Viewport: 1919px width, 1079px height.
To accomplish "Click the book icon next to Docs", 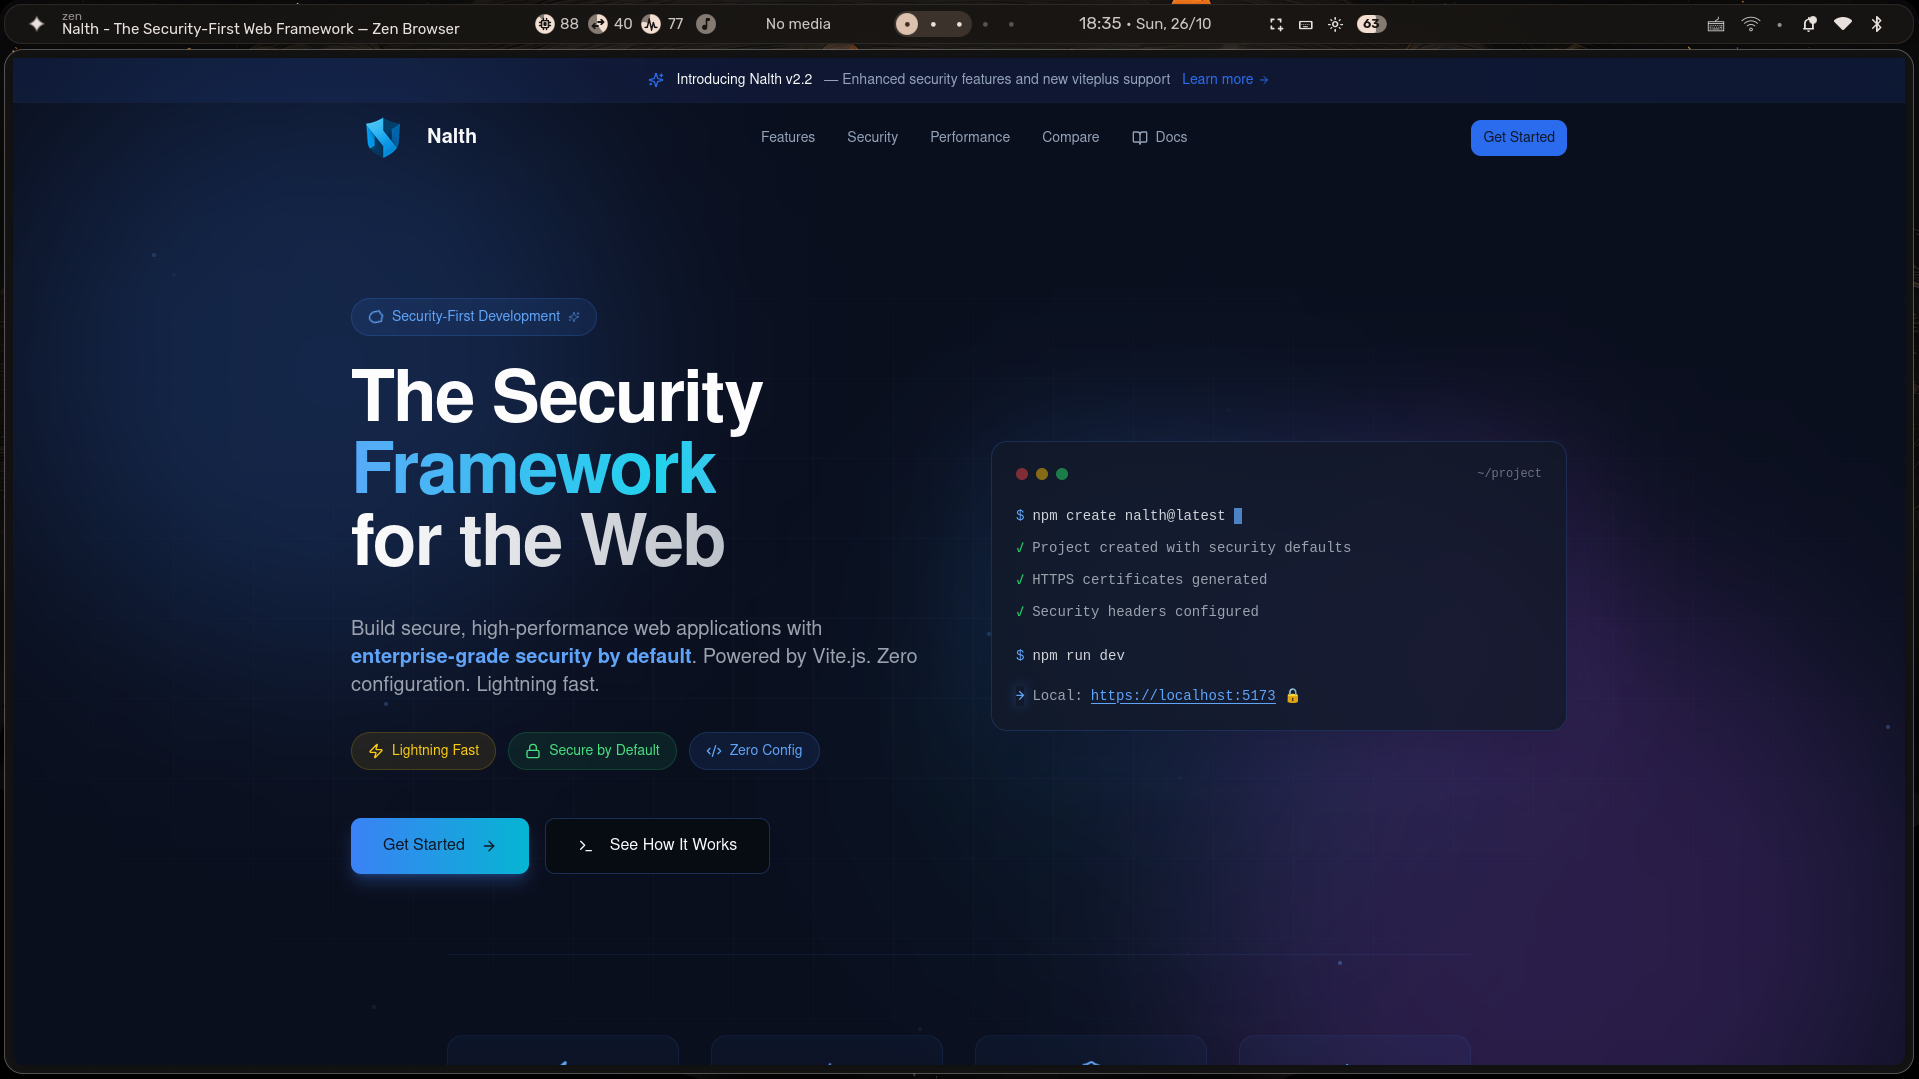I will 1139,138.
